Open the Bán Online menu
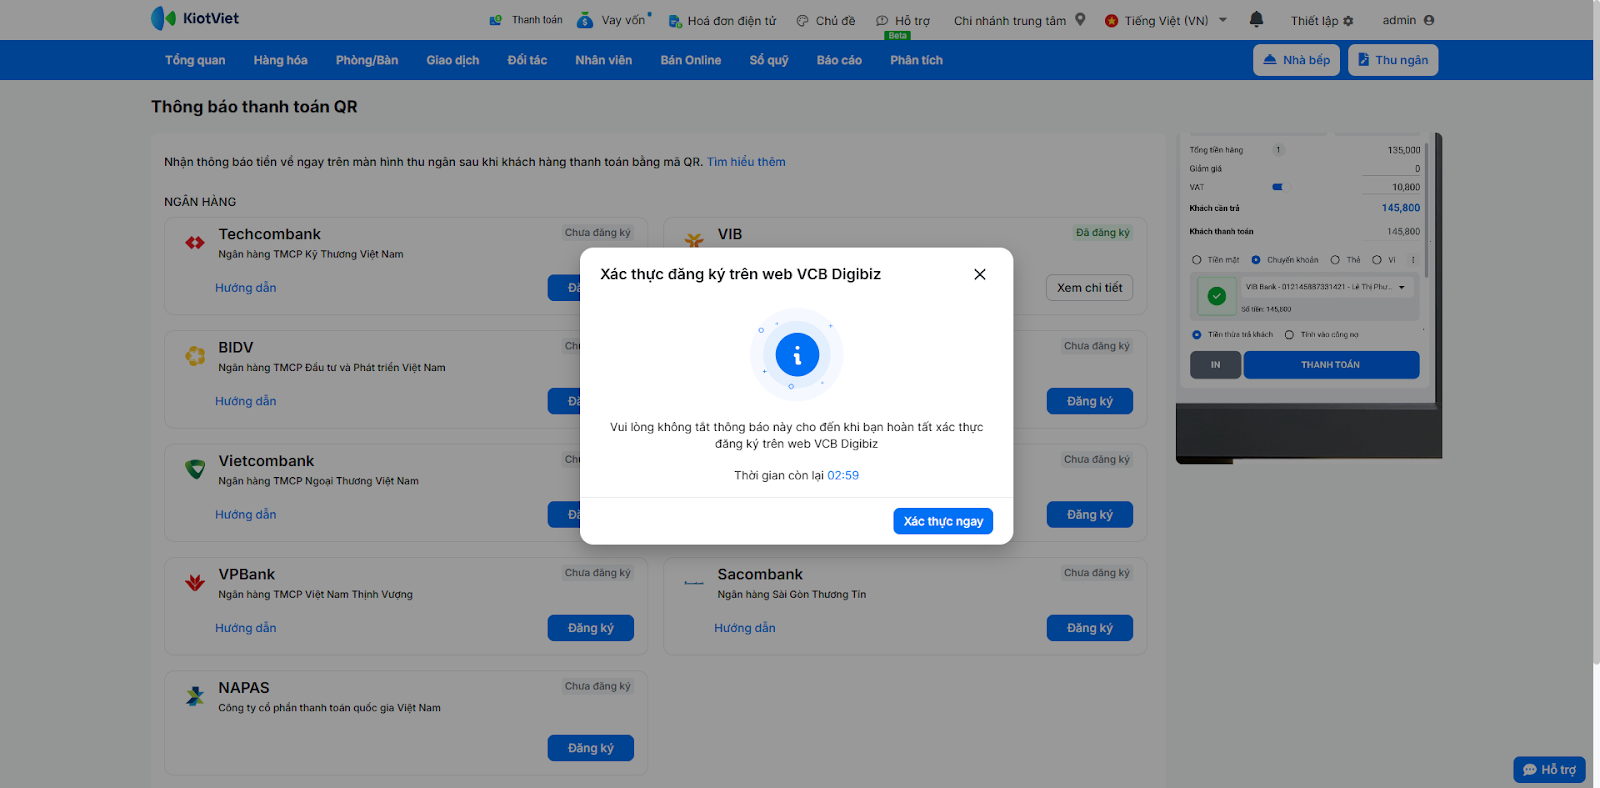1600x788 pixels. pos(691,60)
